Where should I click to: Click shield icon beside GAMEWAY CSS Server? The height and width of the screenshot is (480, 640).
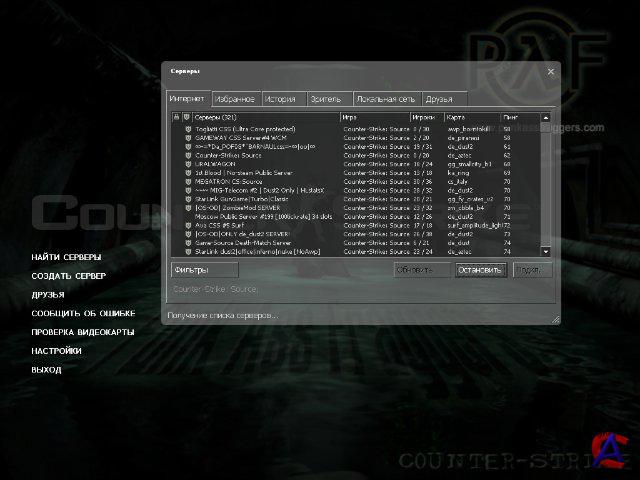[187, 137]
